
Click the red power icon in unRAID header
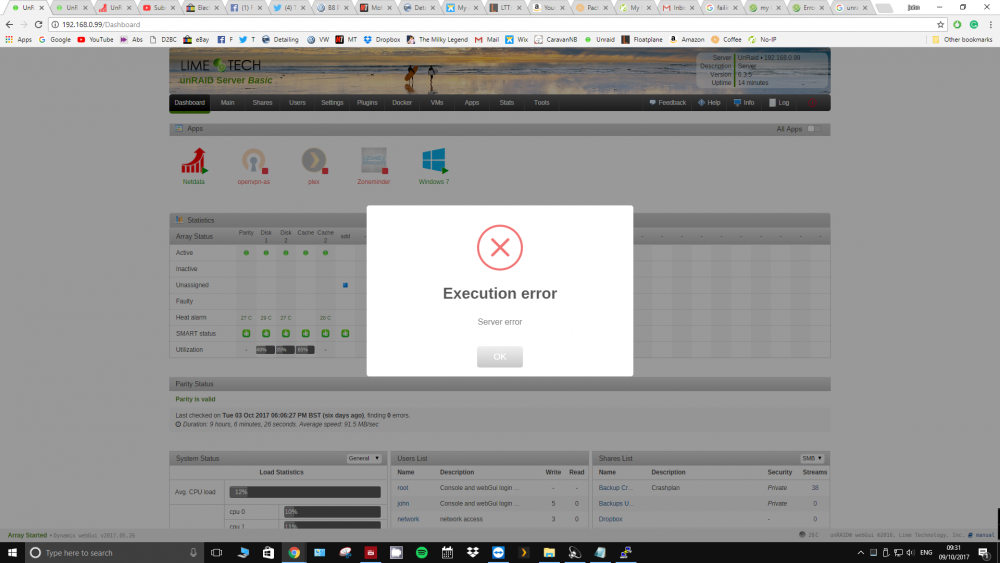pyautogui.click(x=812, y=103)
